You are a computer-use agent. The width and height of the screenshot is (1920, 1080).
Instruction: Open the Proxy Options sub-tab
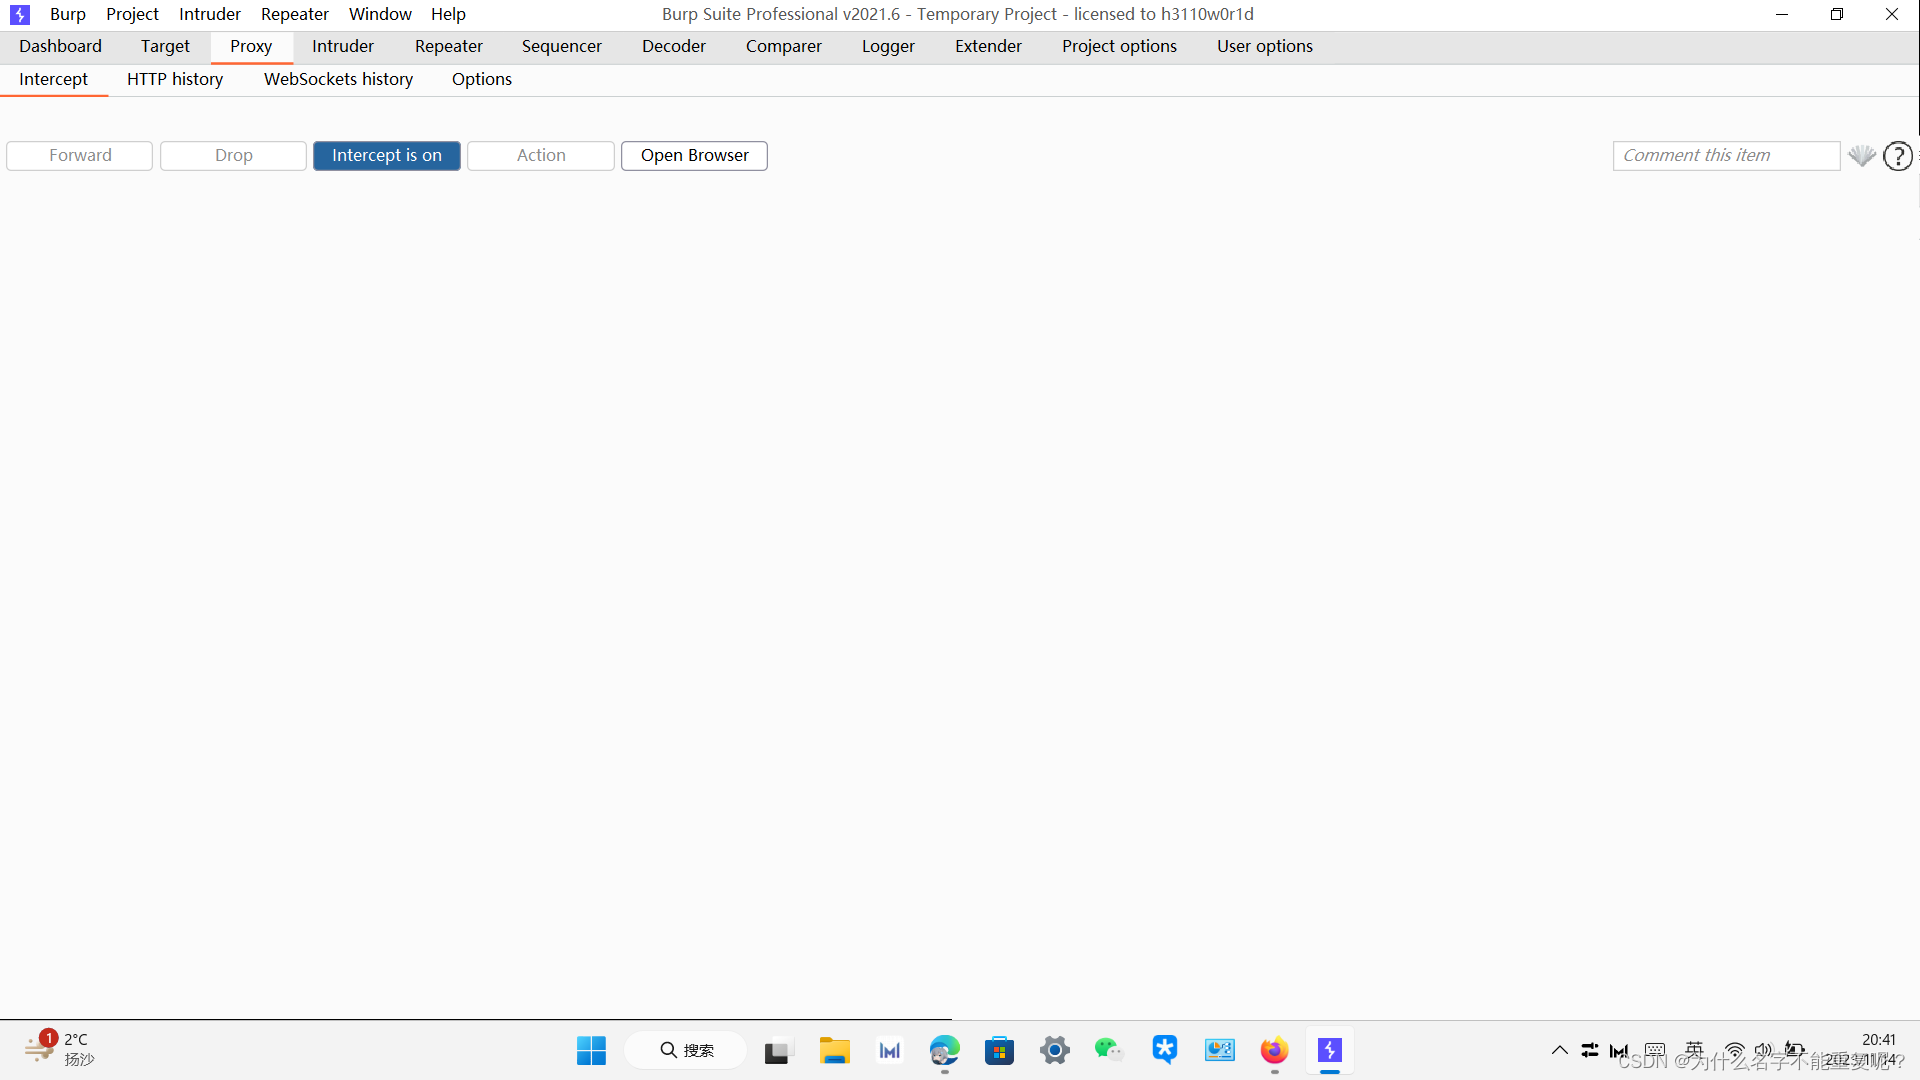tap(481, 80)
